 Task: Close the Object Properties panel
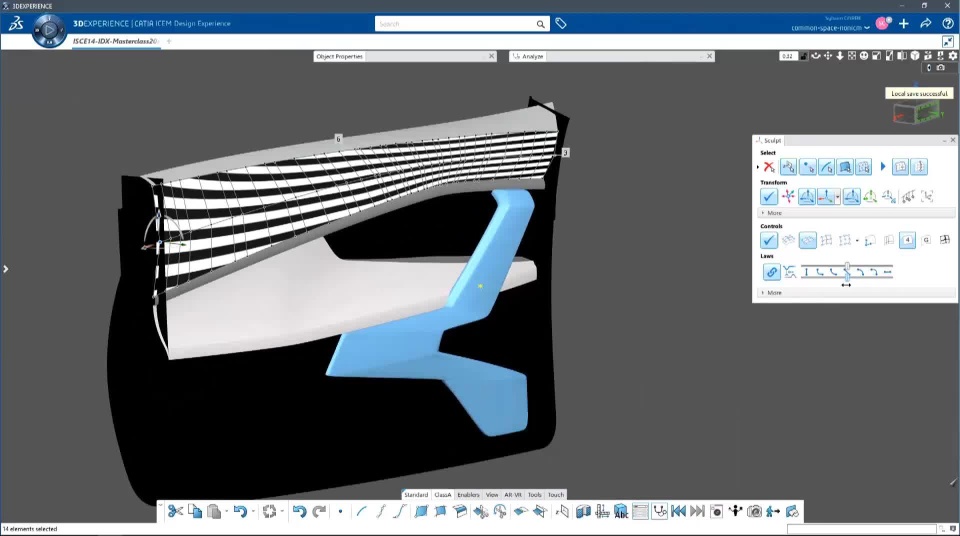[x=491, y=56]
